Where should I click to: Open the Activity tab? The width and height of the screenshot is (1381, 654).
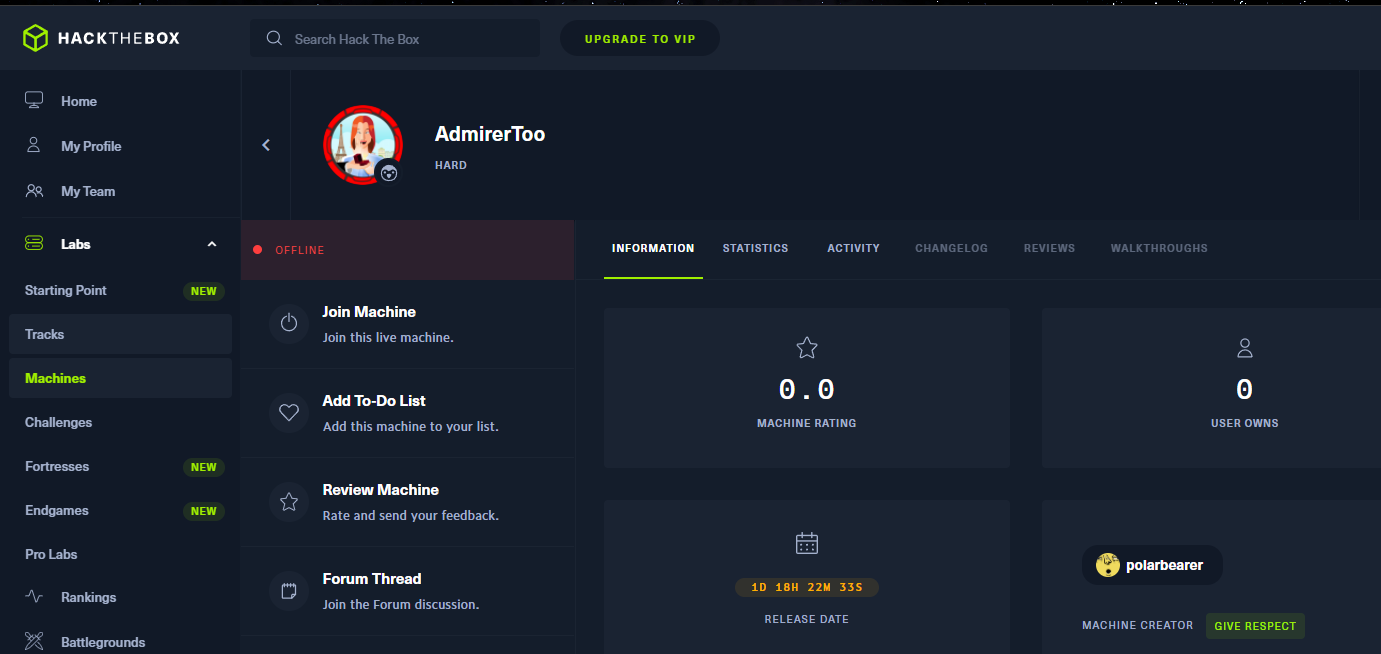[x=853, y=248]
